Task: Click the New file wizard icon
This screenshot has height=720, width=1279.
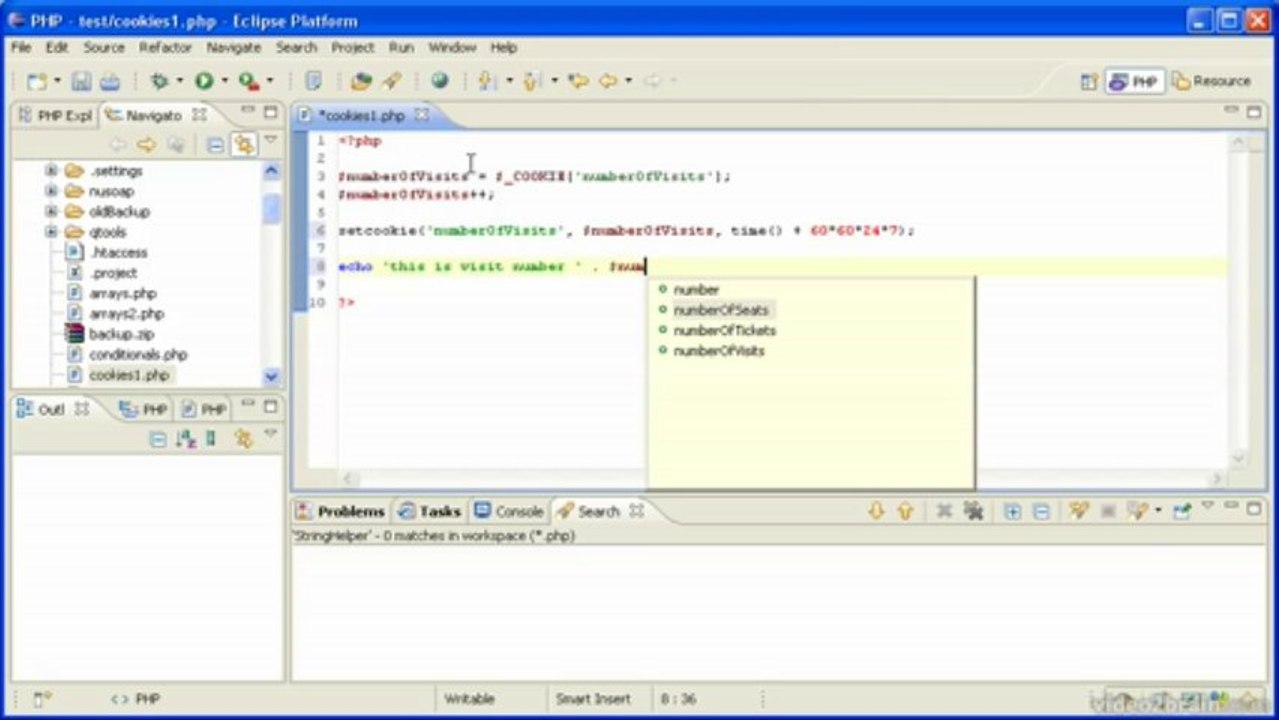Action: pyautogui.click(x=37, y=81)
